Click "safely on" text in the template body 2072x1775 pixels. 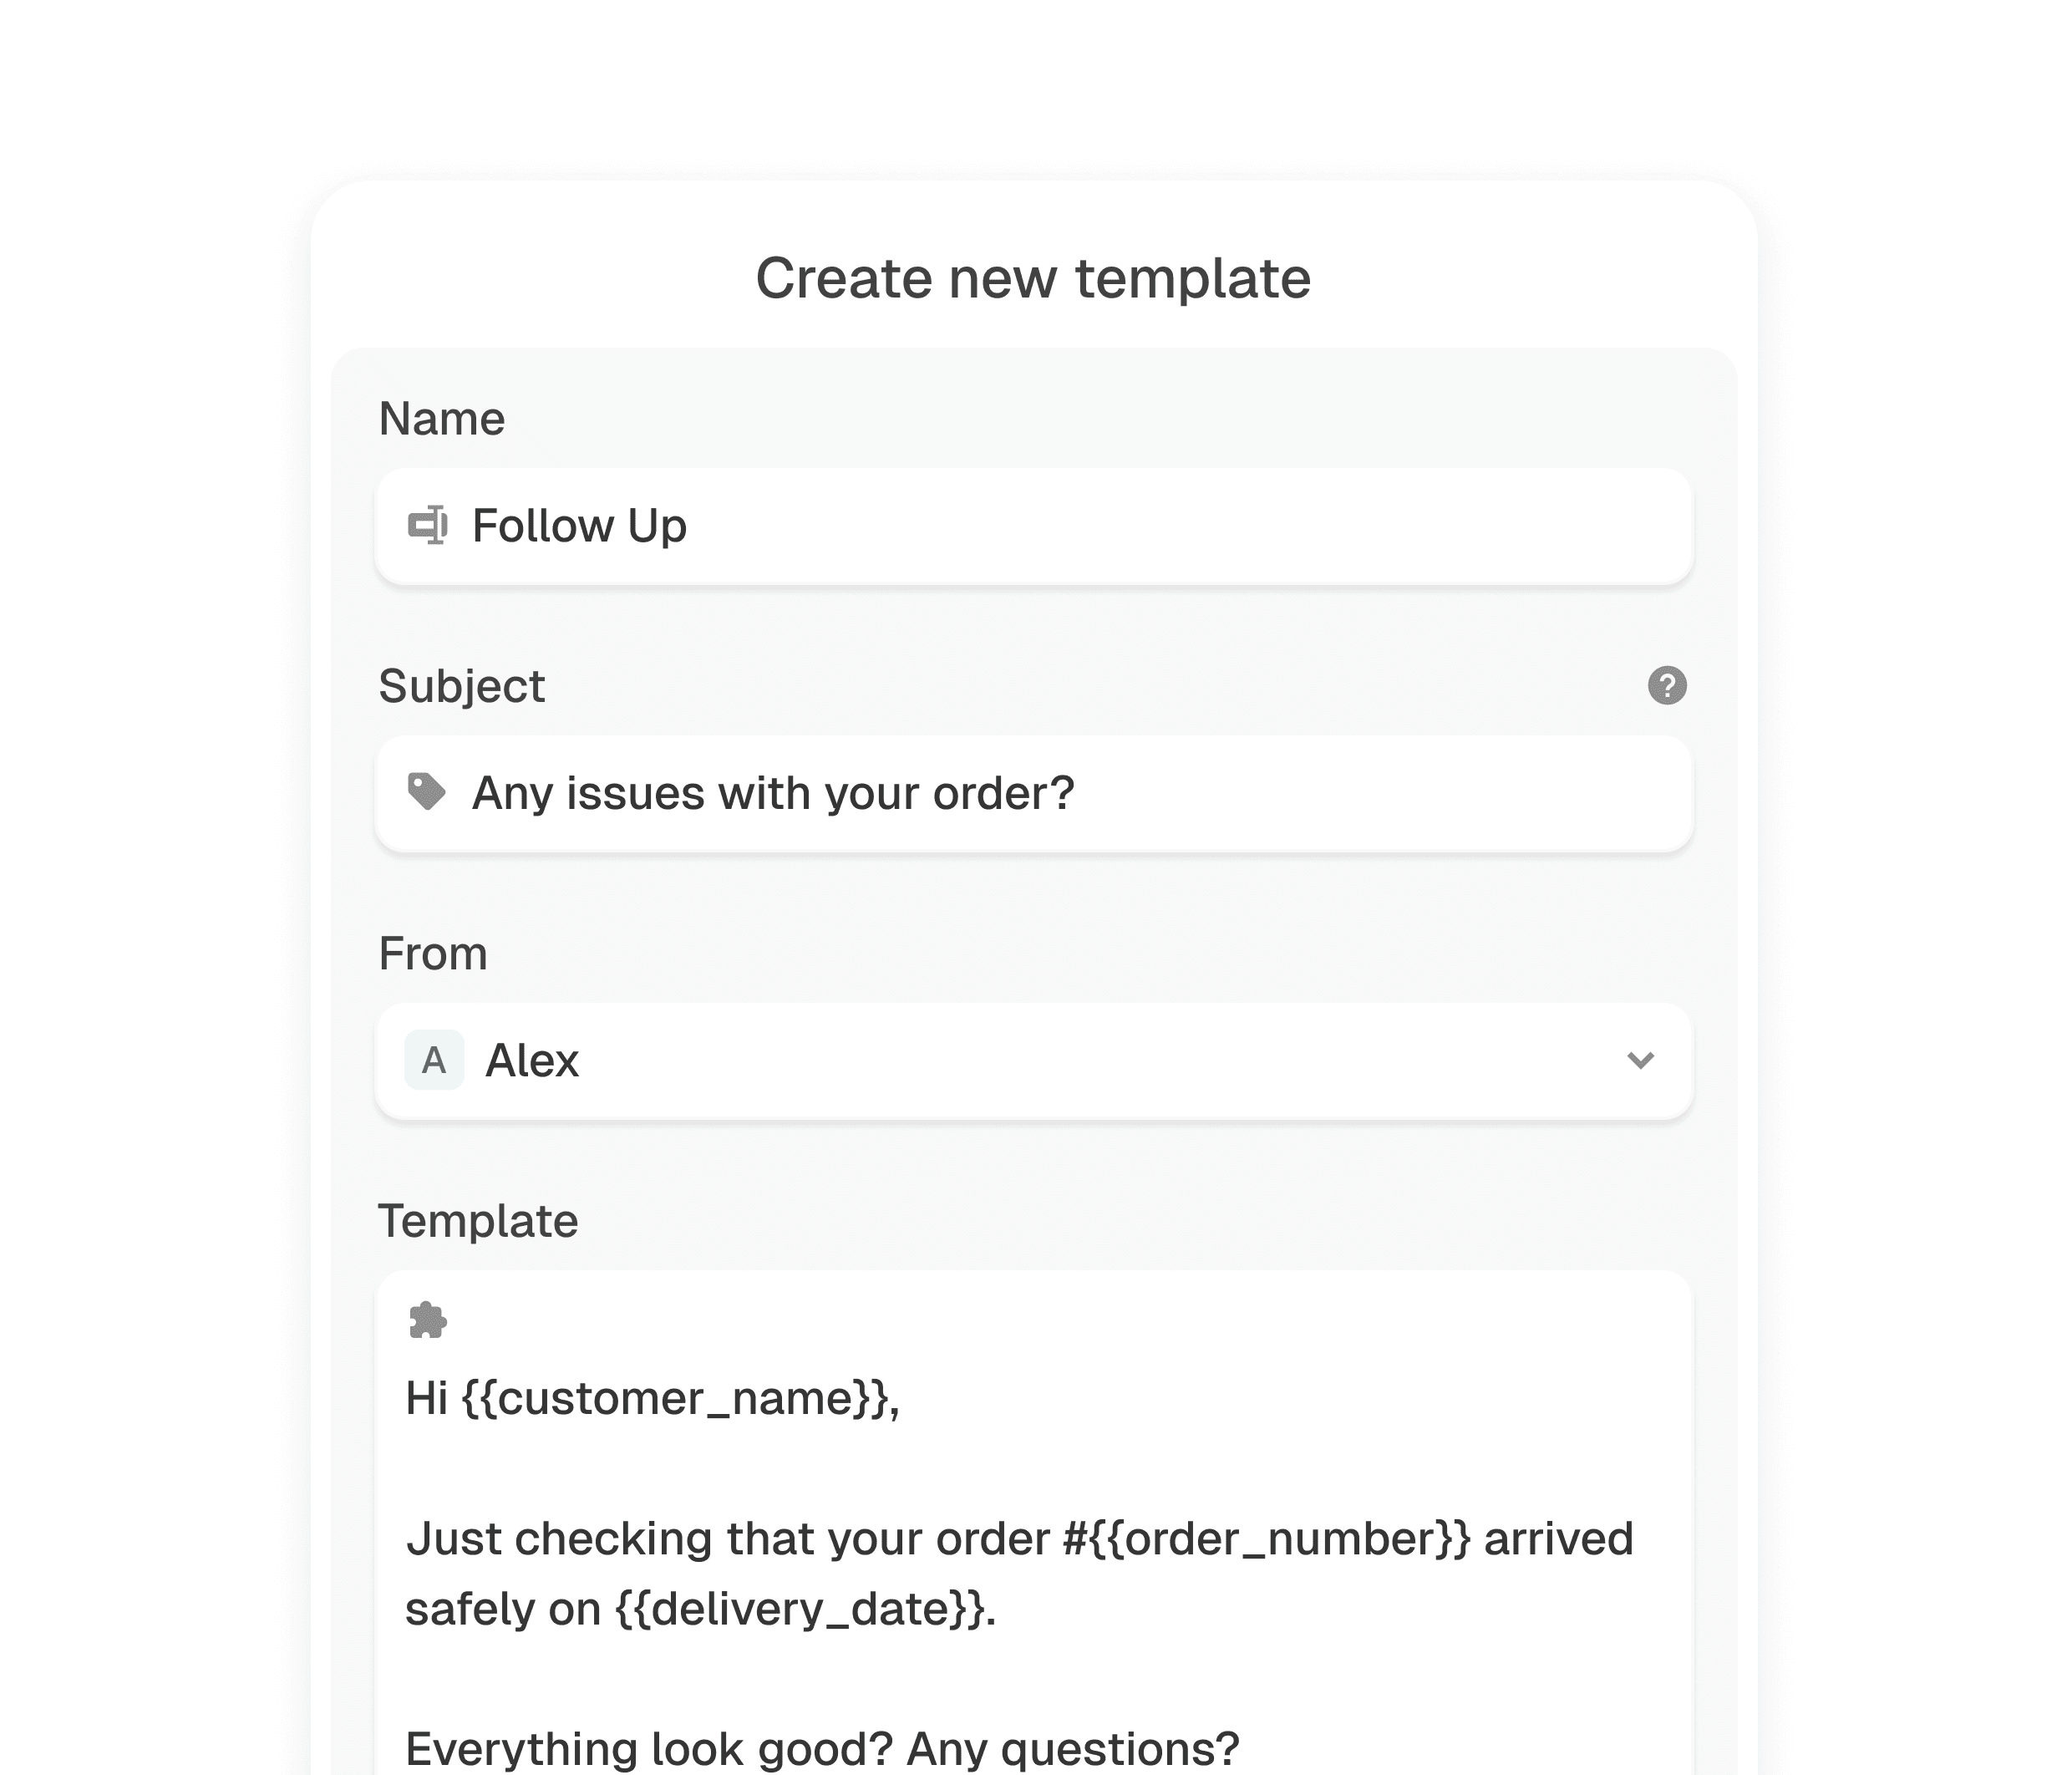503,1610
